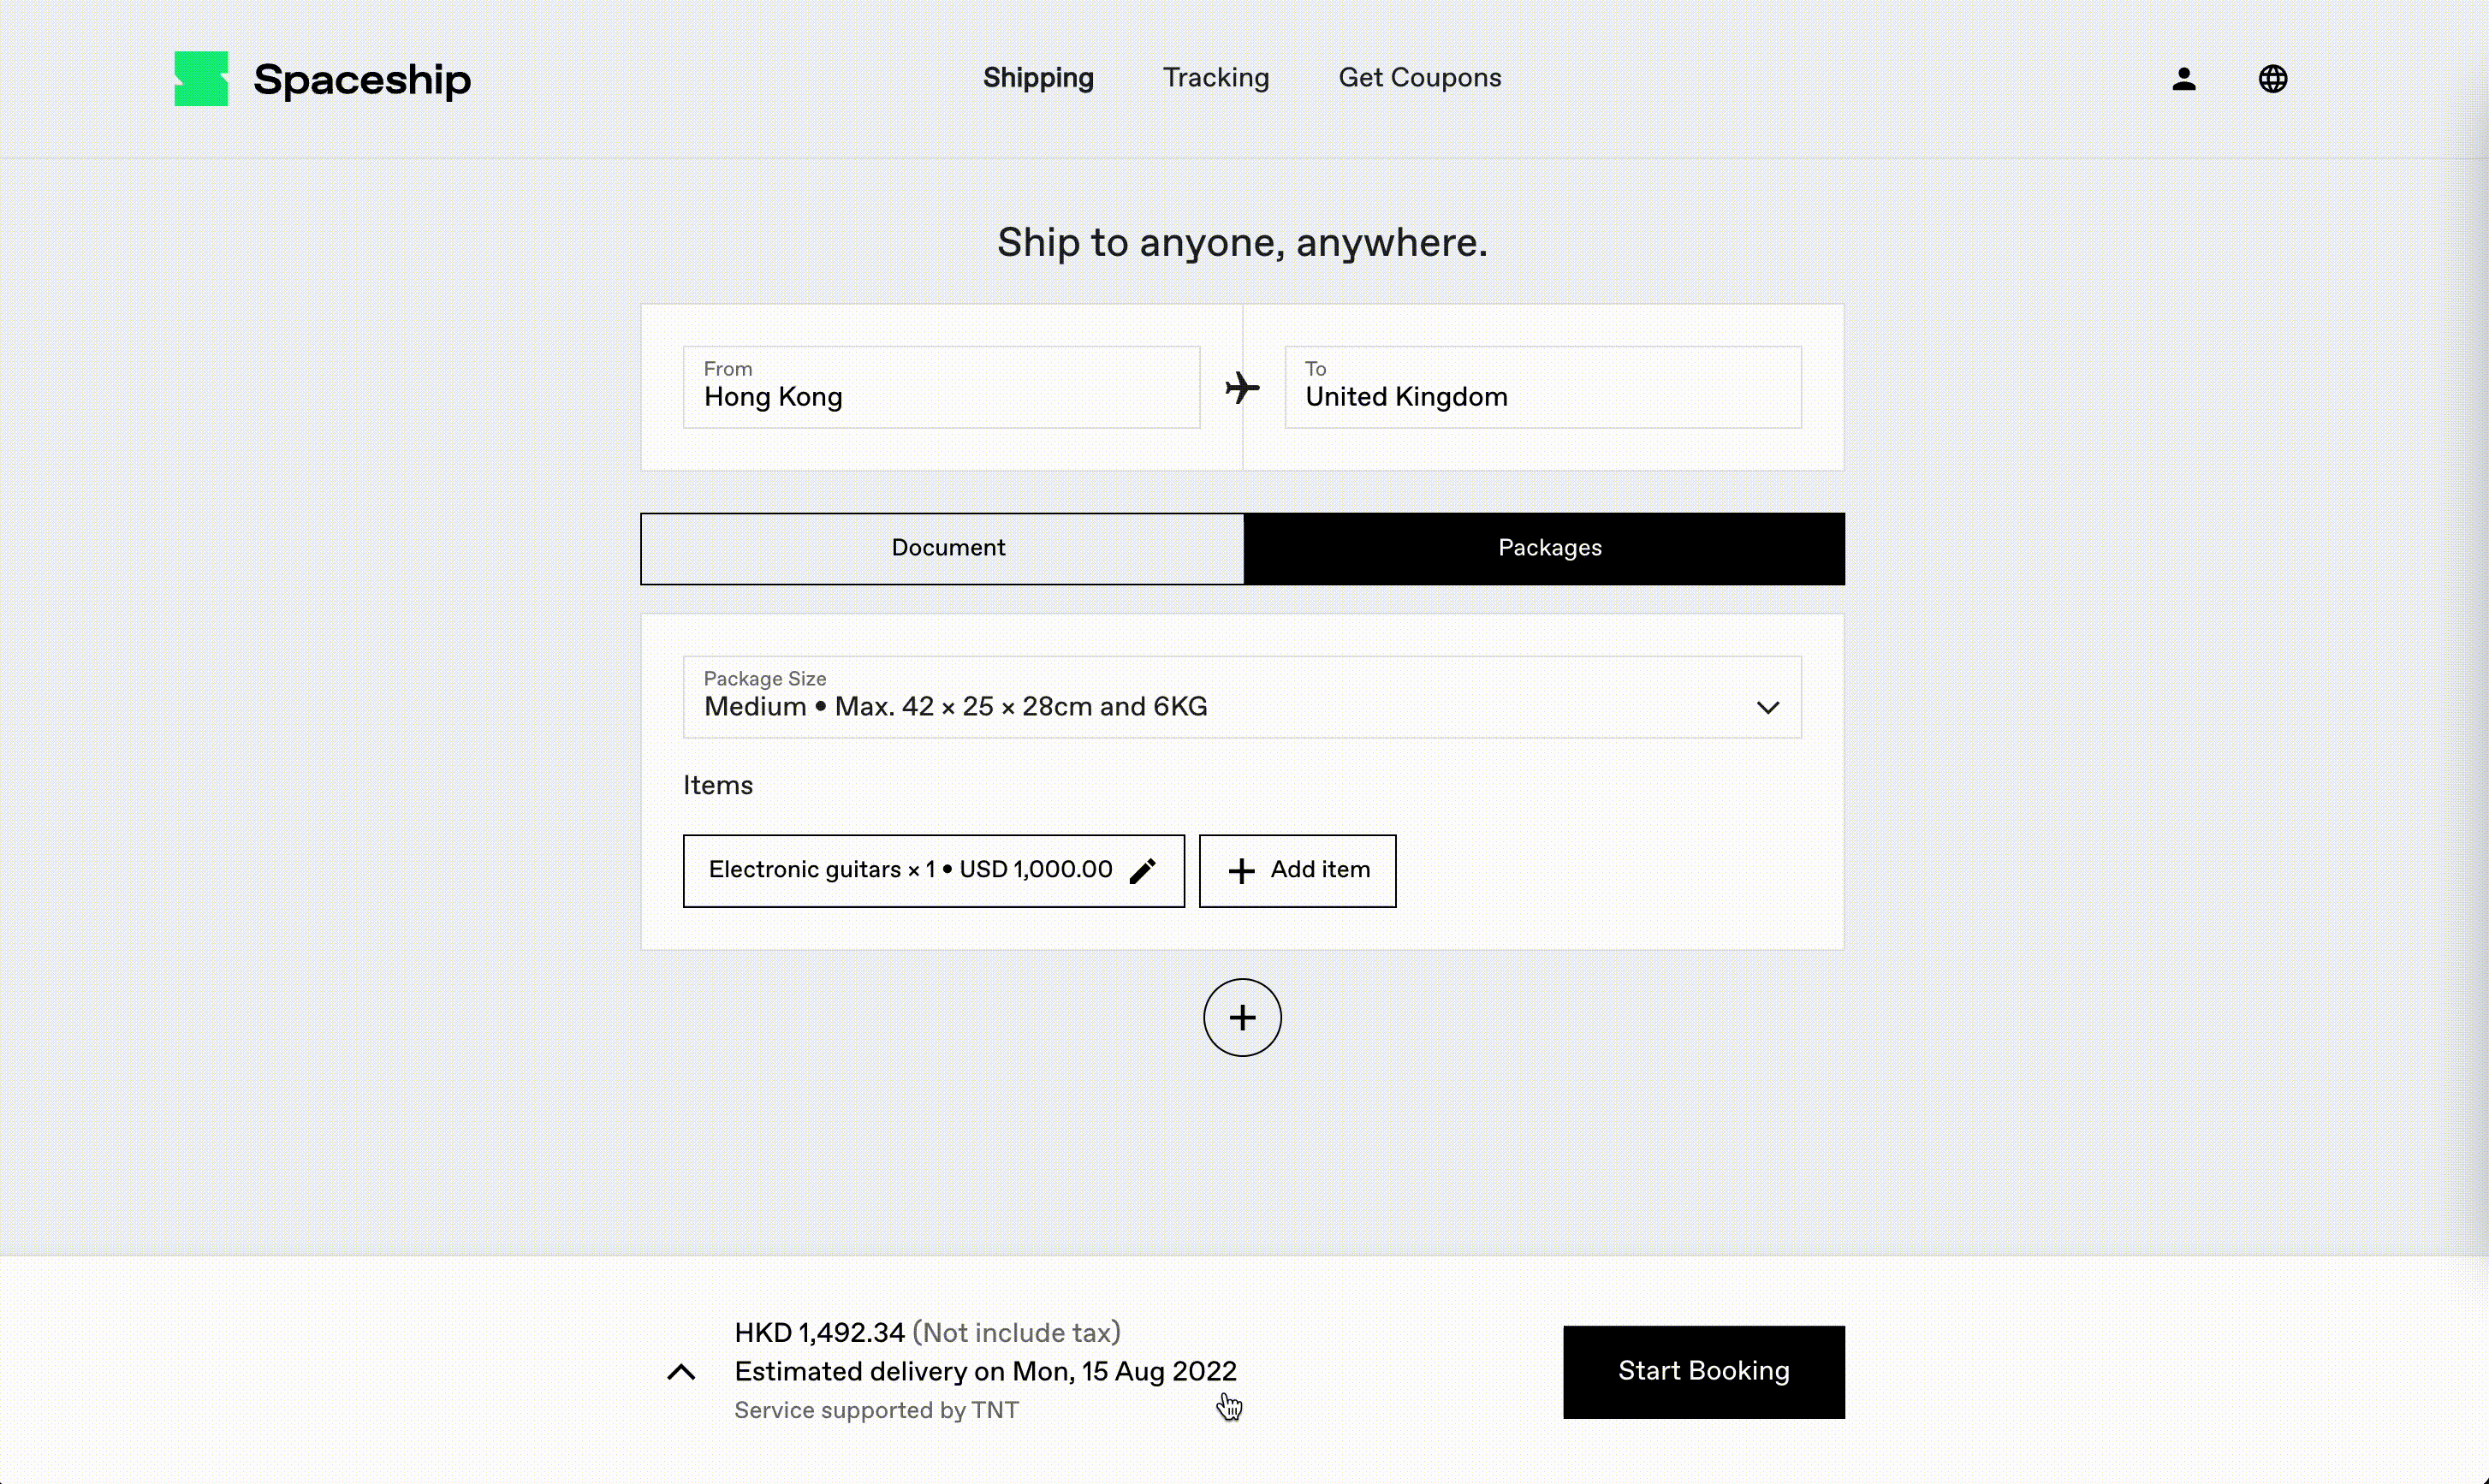Click the globe language selector icon
Screen dimensions: 2489x1484
coord(2272,80)
